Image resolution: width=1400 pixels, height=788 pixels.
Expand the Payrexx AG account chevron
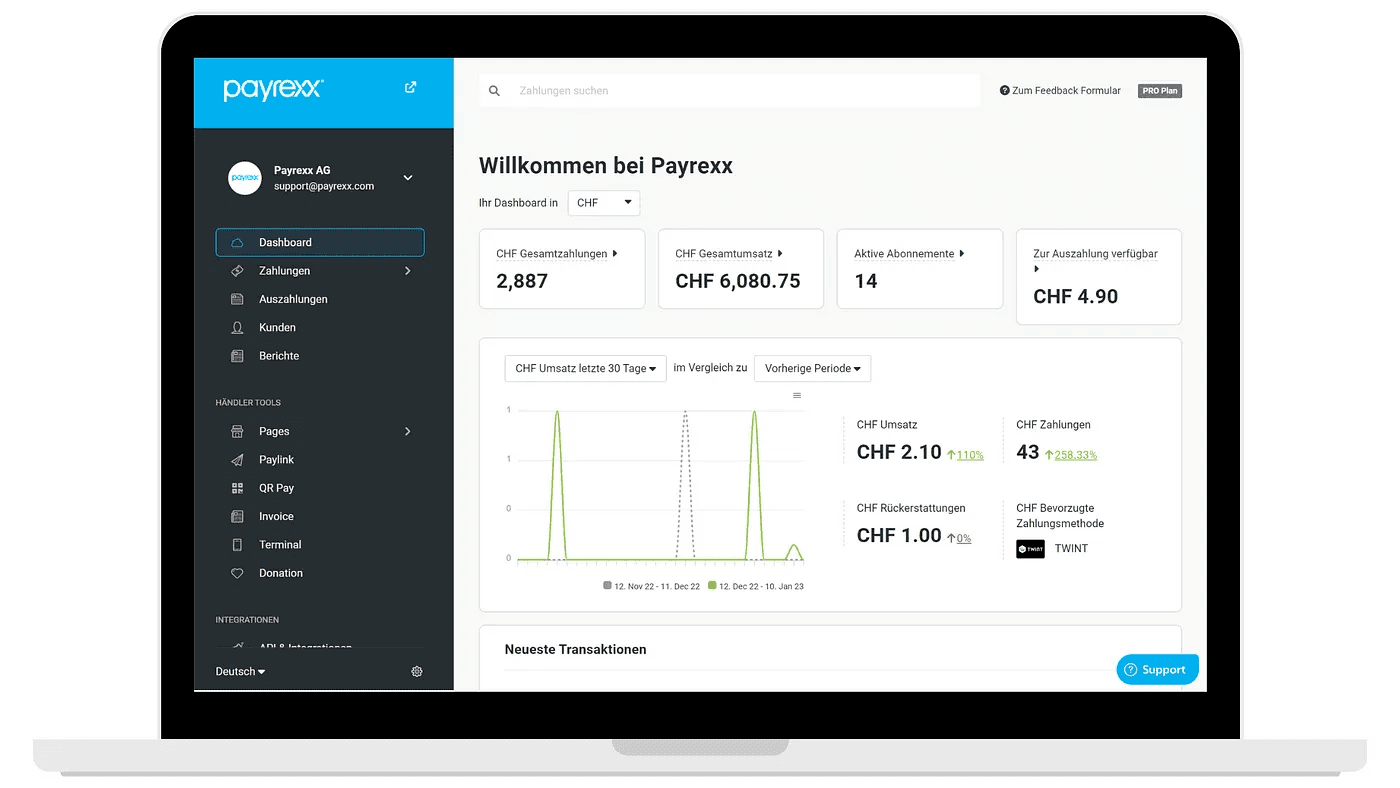pos(408,178)
